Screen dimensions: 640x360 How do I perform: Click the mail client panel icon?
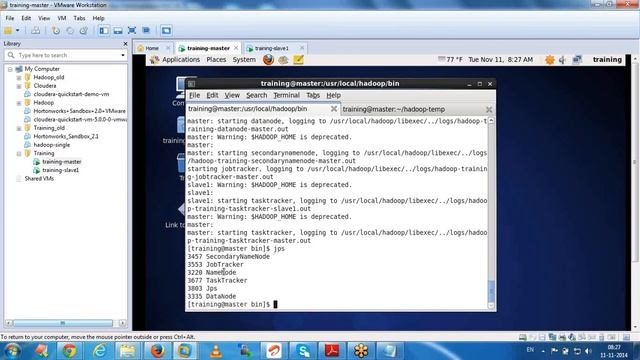point(283,60)
